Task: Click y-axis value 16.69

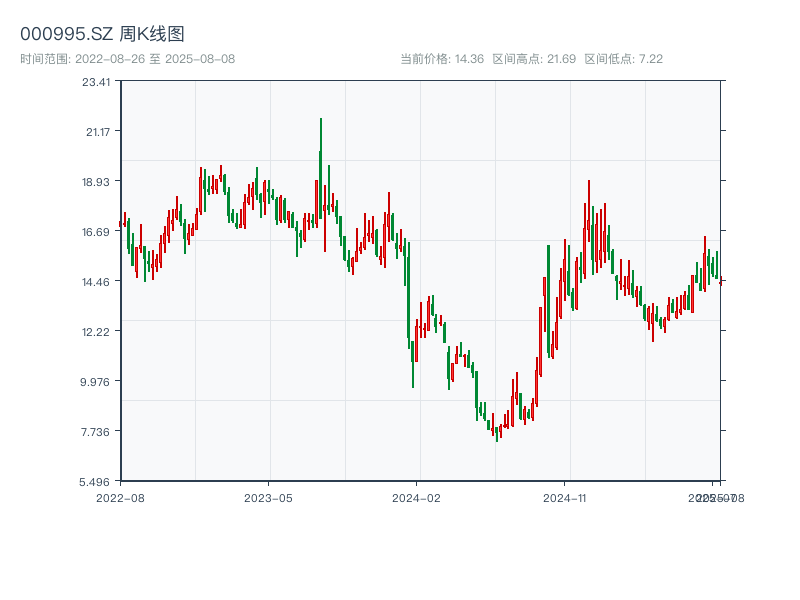Action: click(x=96, y=232)
